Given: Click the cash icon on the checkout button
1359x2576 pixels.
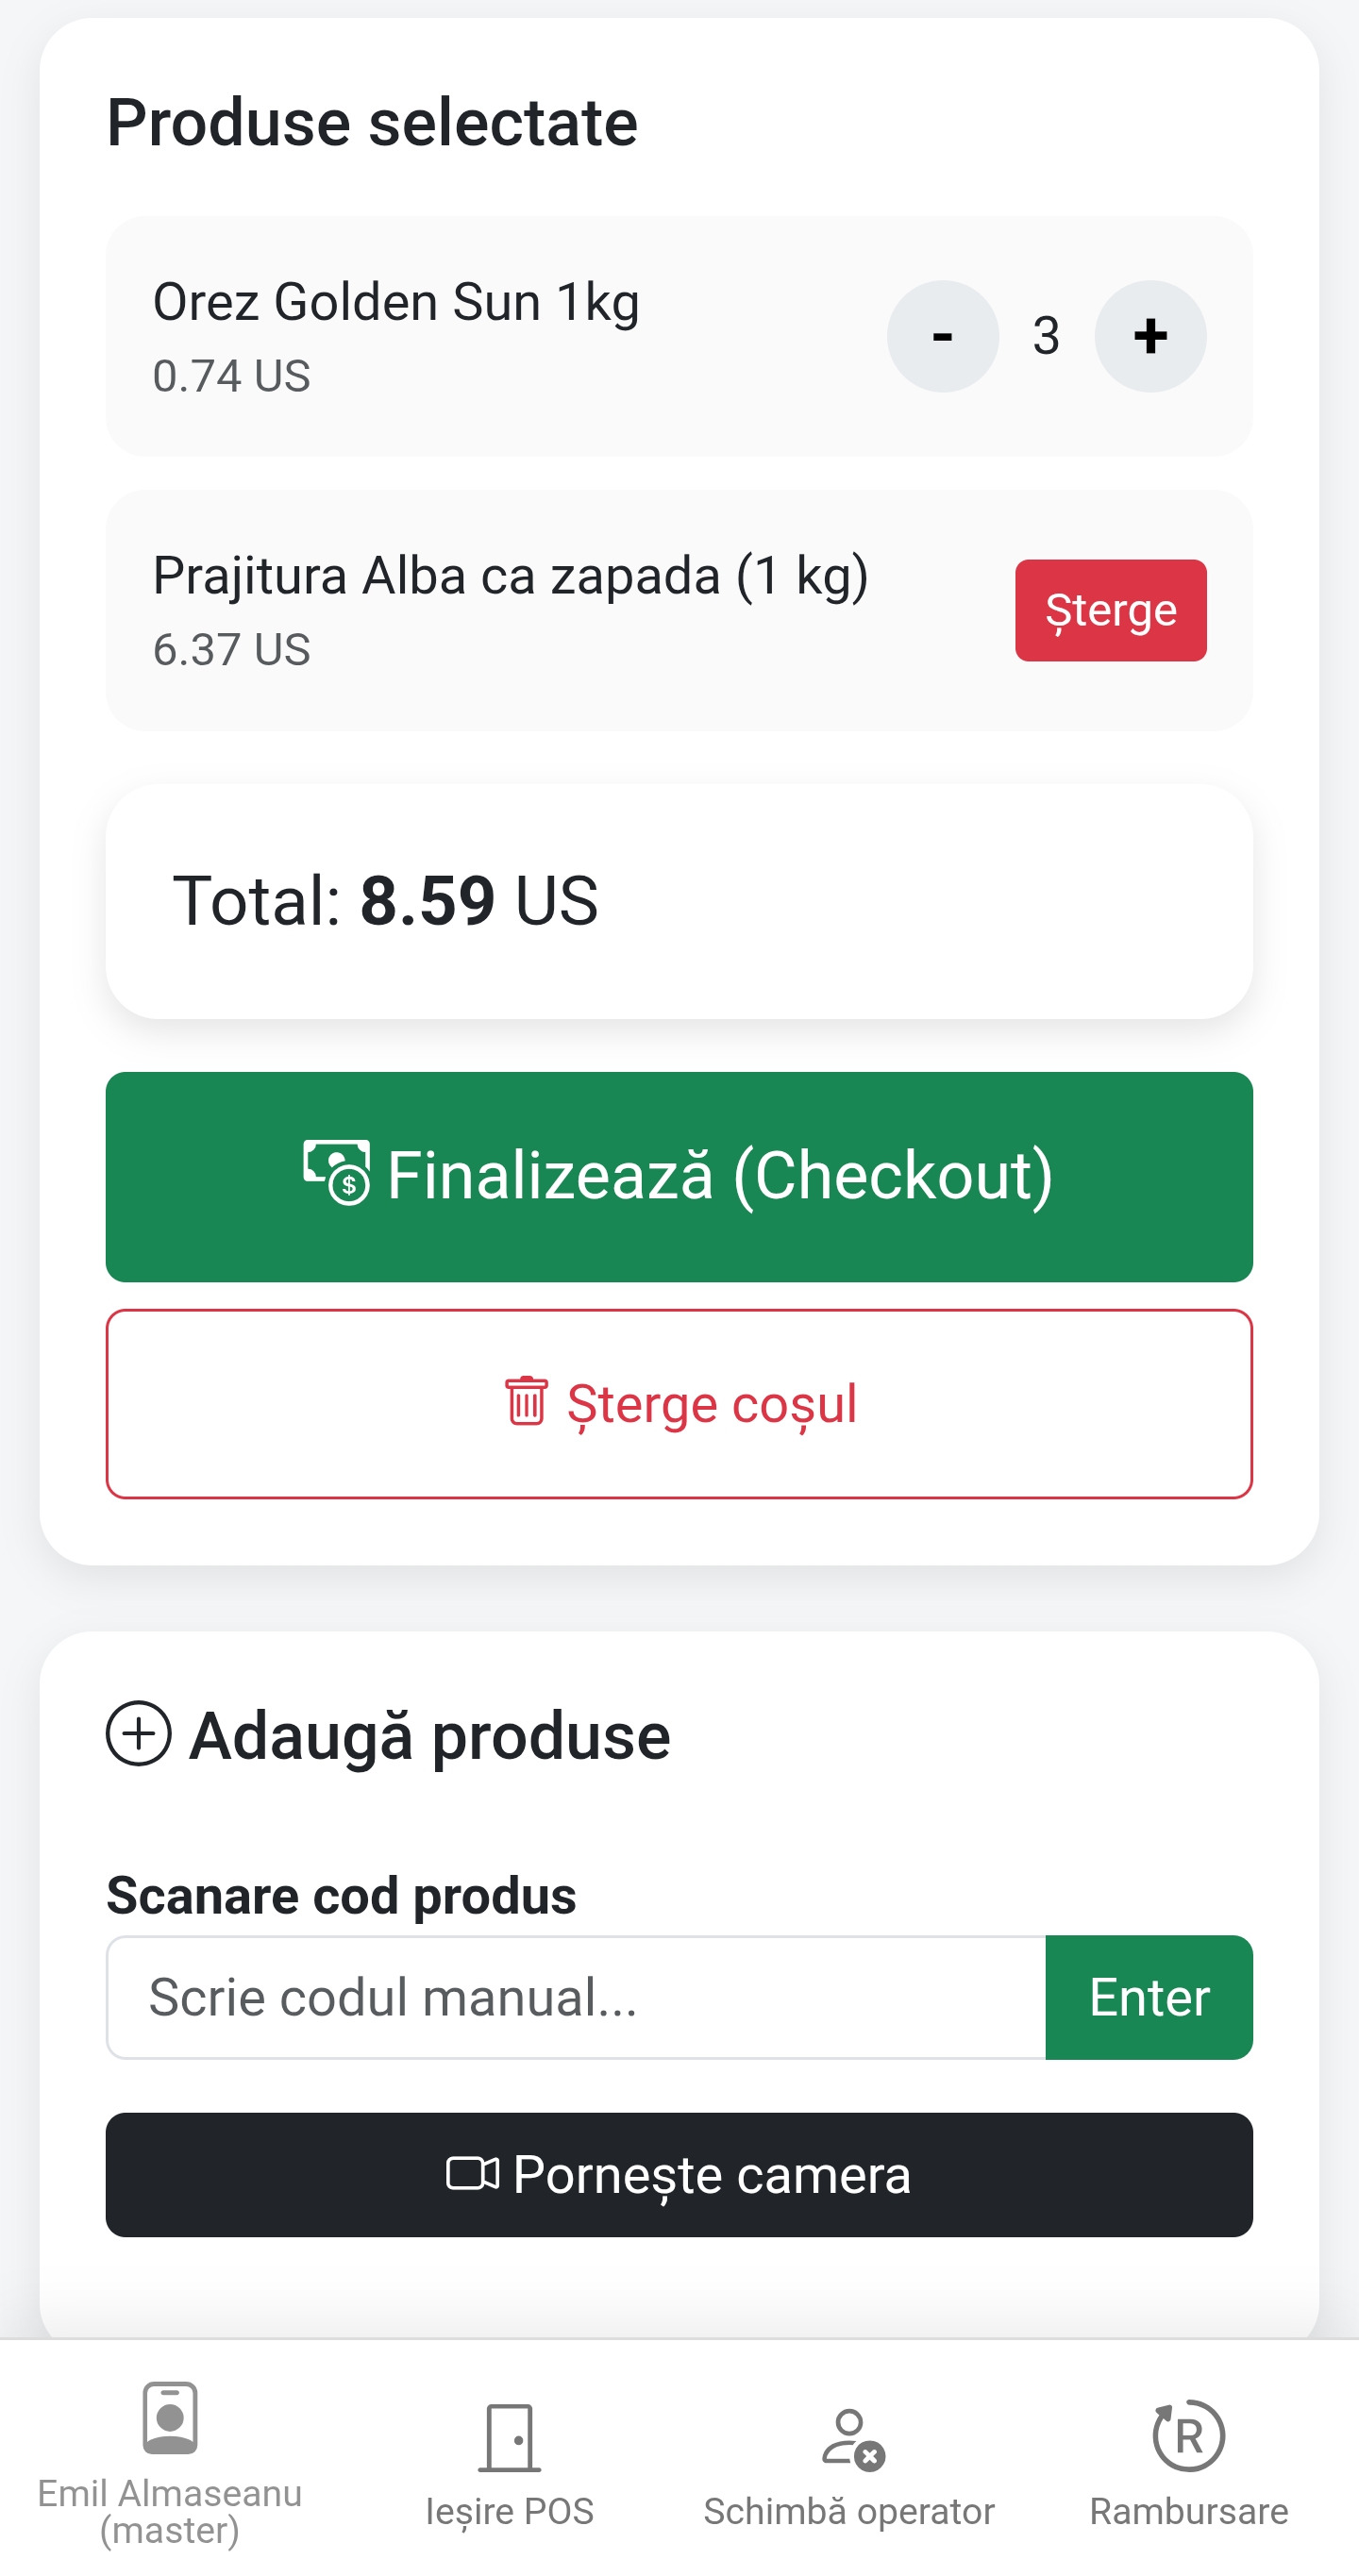Looking at the screenshot, I should pos(336,1172).
